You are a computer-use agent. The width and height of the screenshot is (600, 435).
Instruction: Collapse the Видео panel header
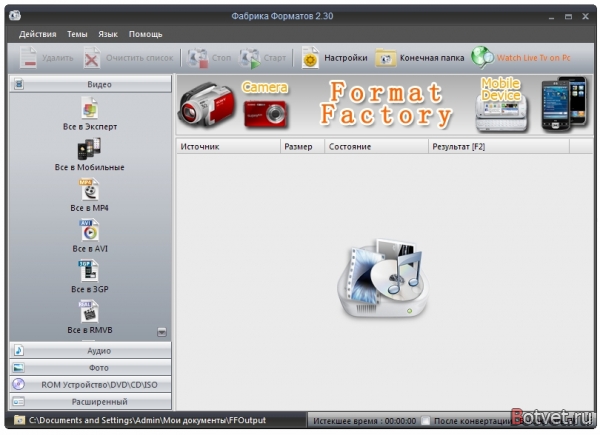(x=91, y=84)
